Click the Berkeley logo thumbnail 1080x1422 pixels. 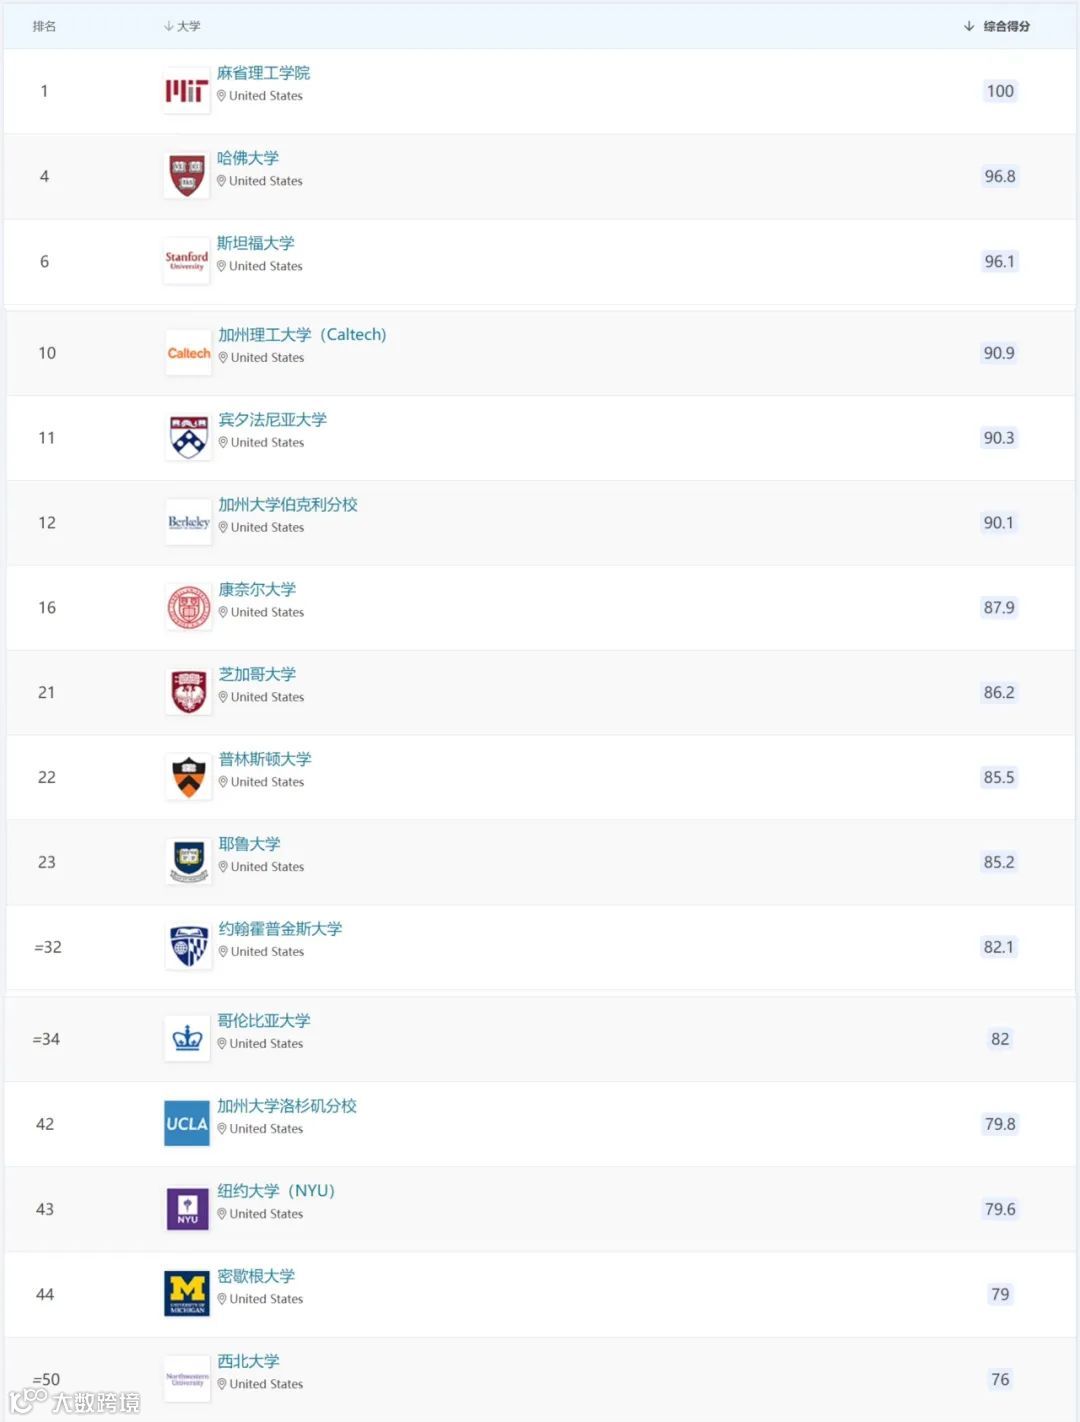point(188,523)
